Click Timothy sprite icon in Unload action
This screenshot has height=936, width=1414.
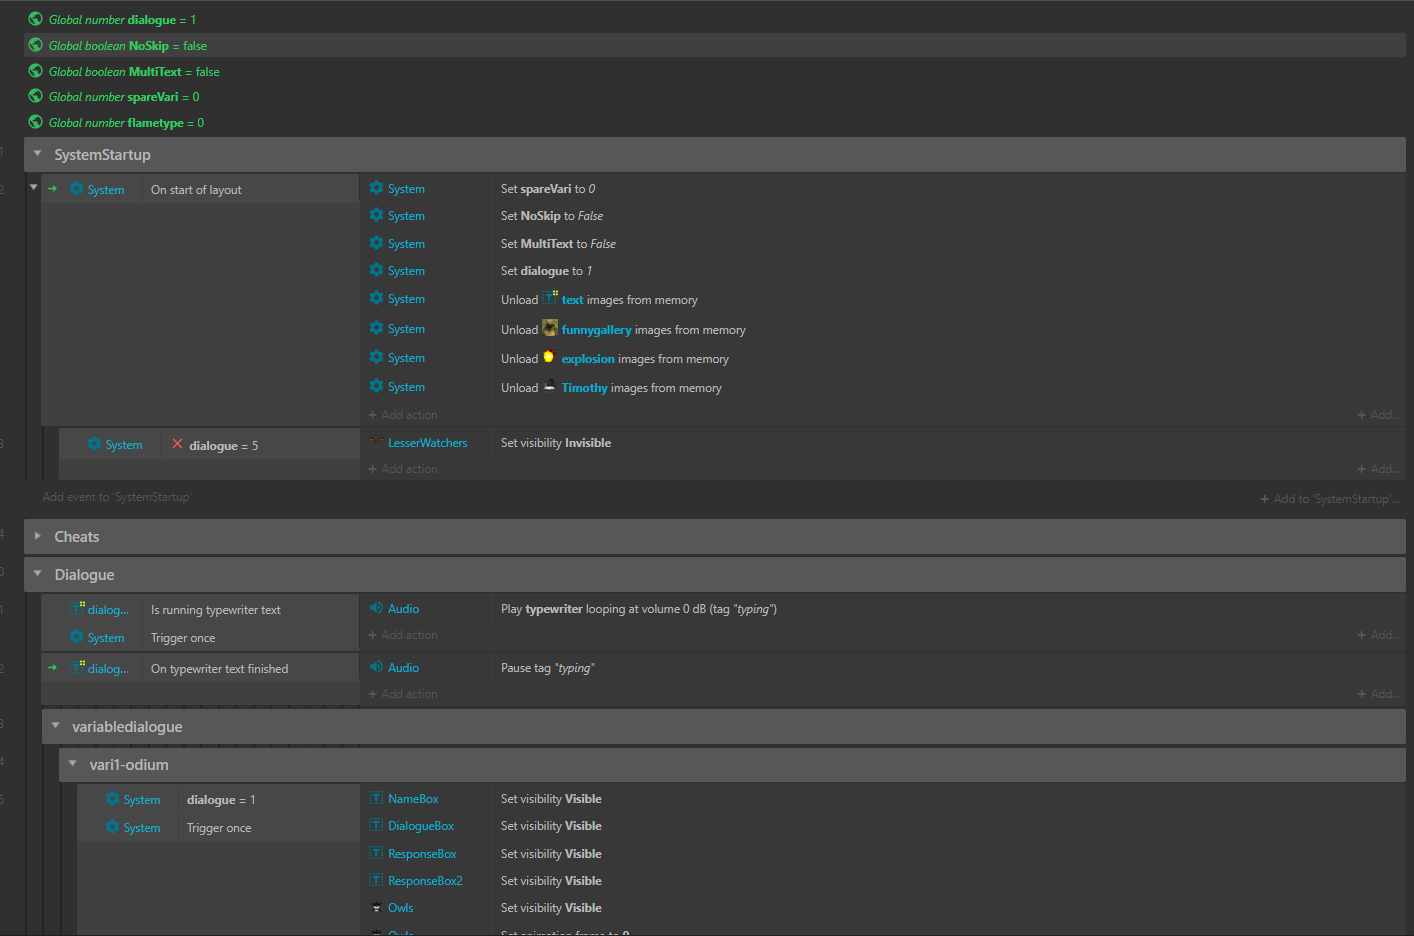[549, 386]
